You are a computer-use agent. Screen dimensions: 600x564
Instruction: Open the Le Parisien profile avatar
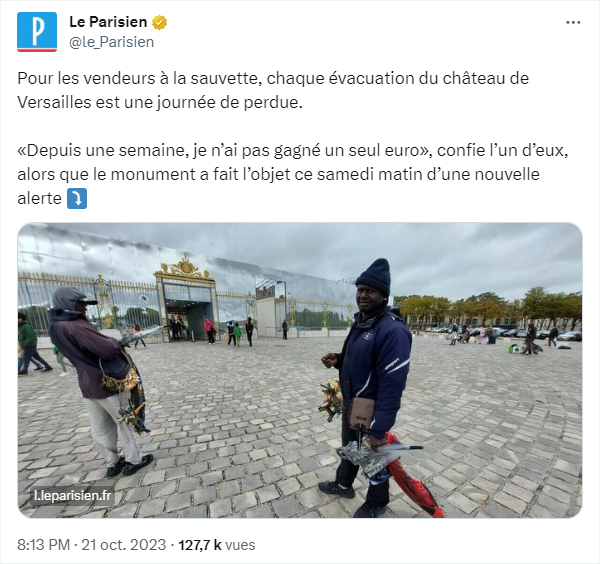pyautogui.click(x=37, y=32)
